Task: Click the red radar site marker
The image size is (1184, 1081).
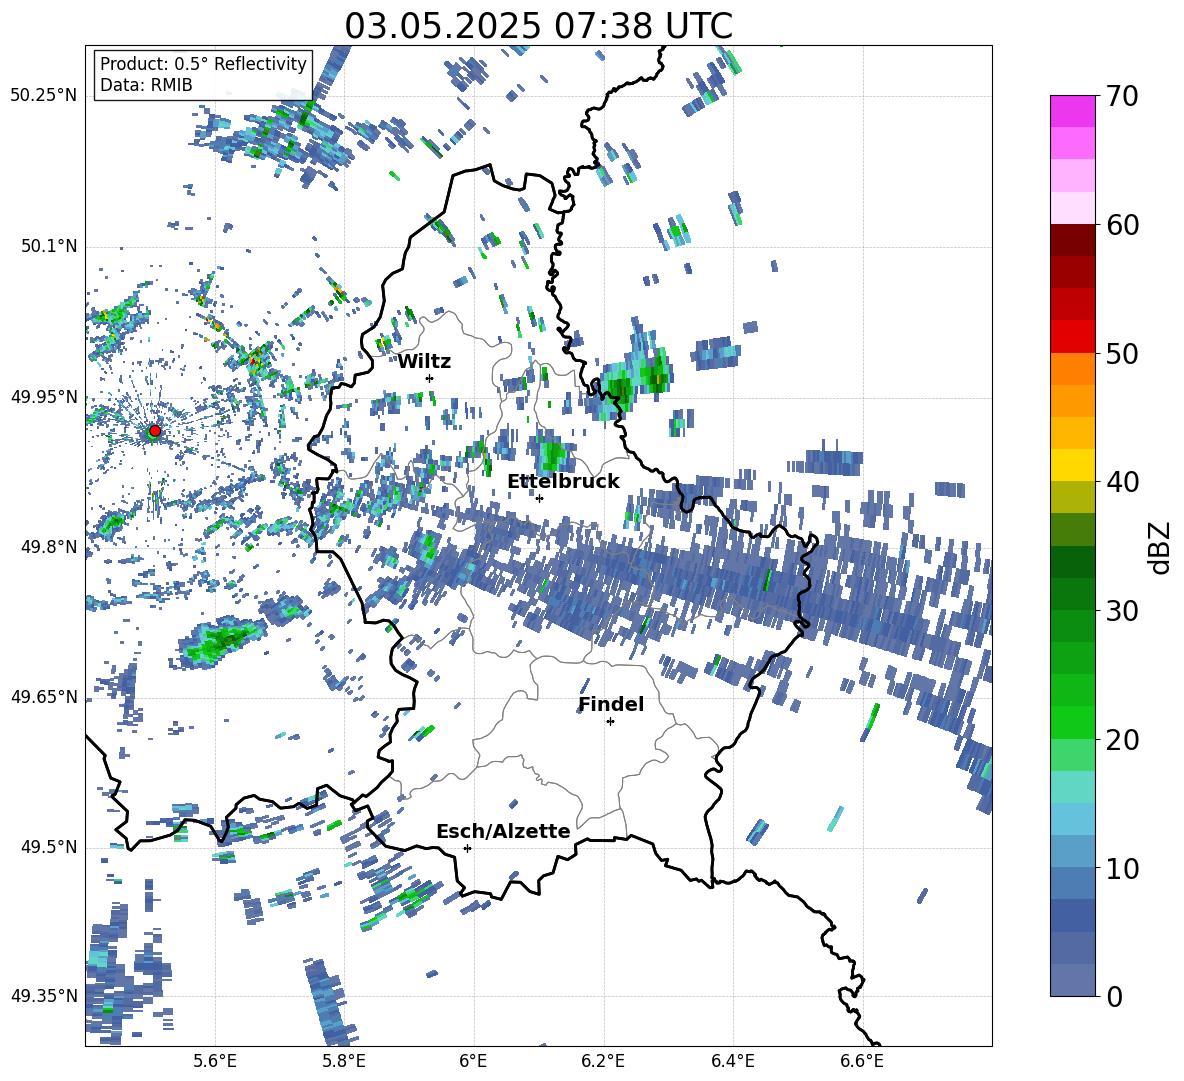Action: tap(155, 431)
